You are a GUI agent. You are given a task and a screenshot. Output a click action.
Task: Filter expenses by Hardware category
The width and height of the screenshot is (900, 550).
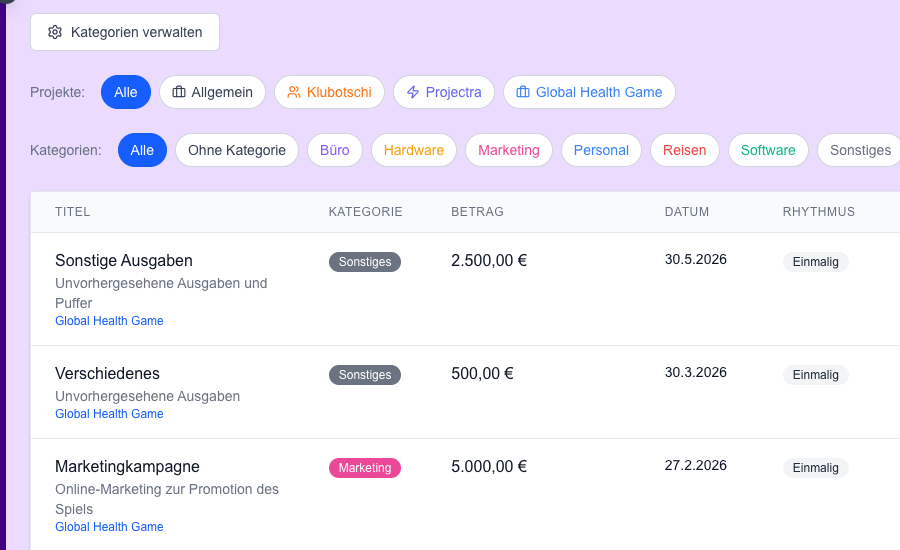tap(414, 150)
